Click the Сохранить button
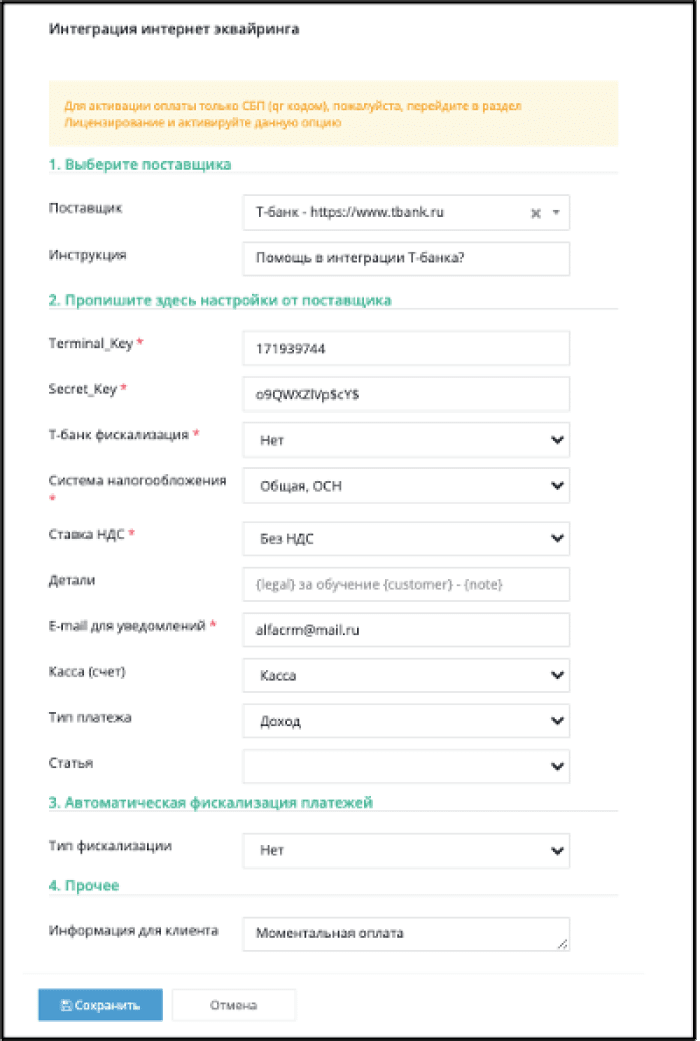This screenshot has width=700, height=1041. [x=100, y=1005]
